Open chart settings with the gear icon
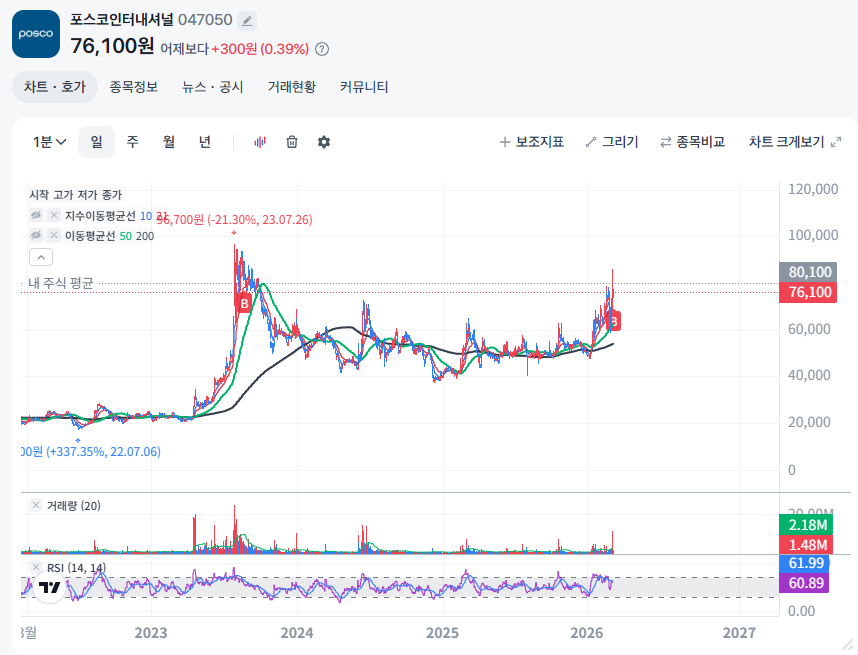 pos(324,142)
